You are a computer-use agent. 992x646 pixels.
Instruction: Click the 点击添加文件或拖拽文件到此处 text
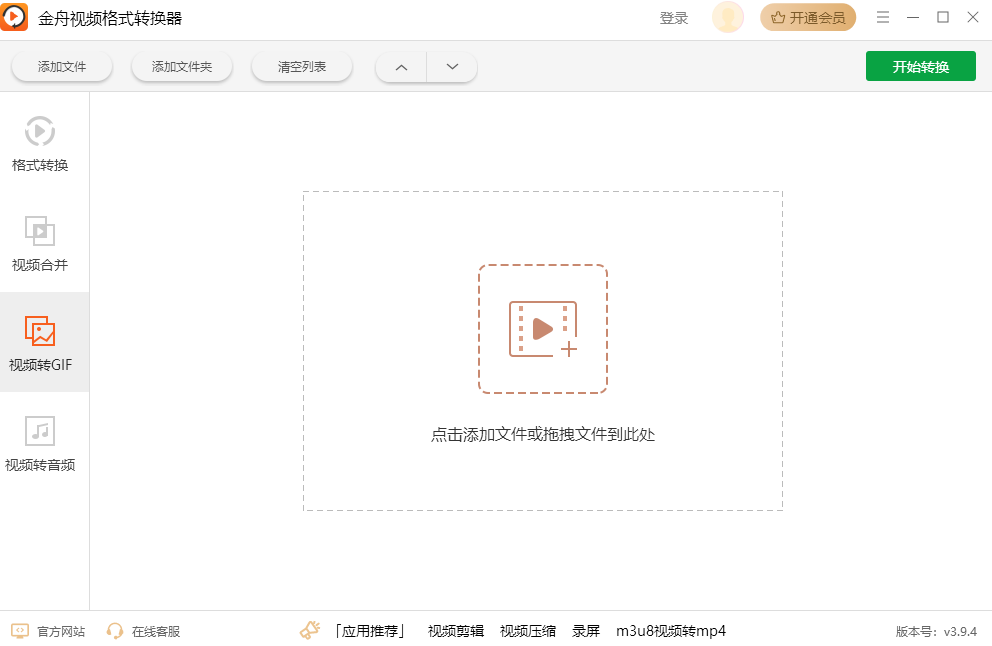point(543,435)
